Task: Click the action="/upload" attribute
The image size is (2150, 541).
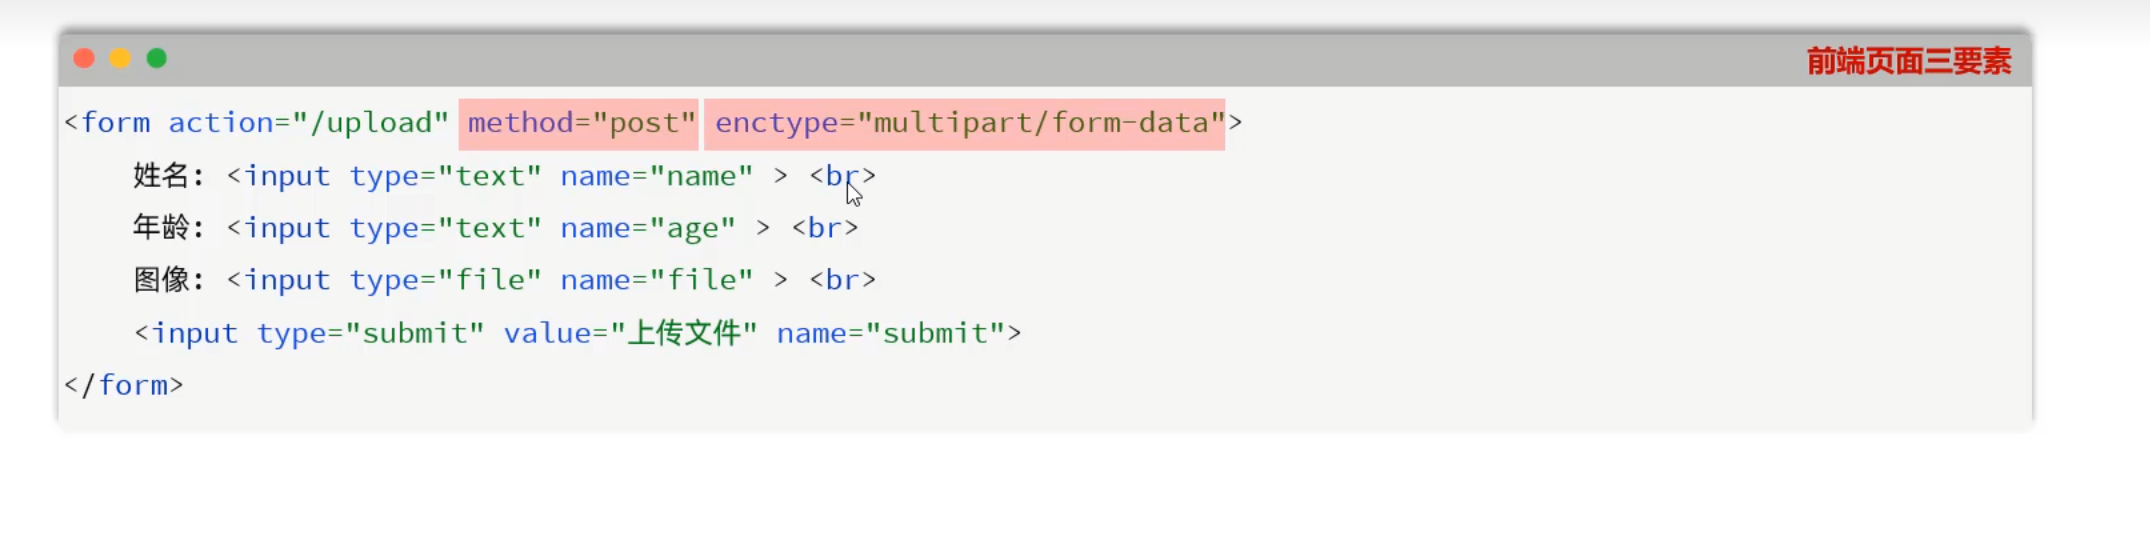Action: point(307,123)
